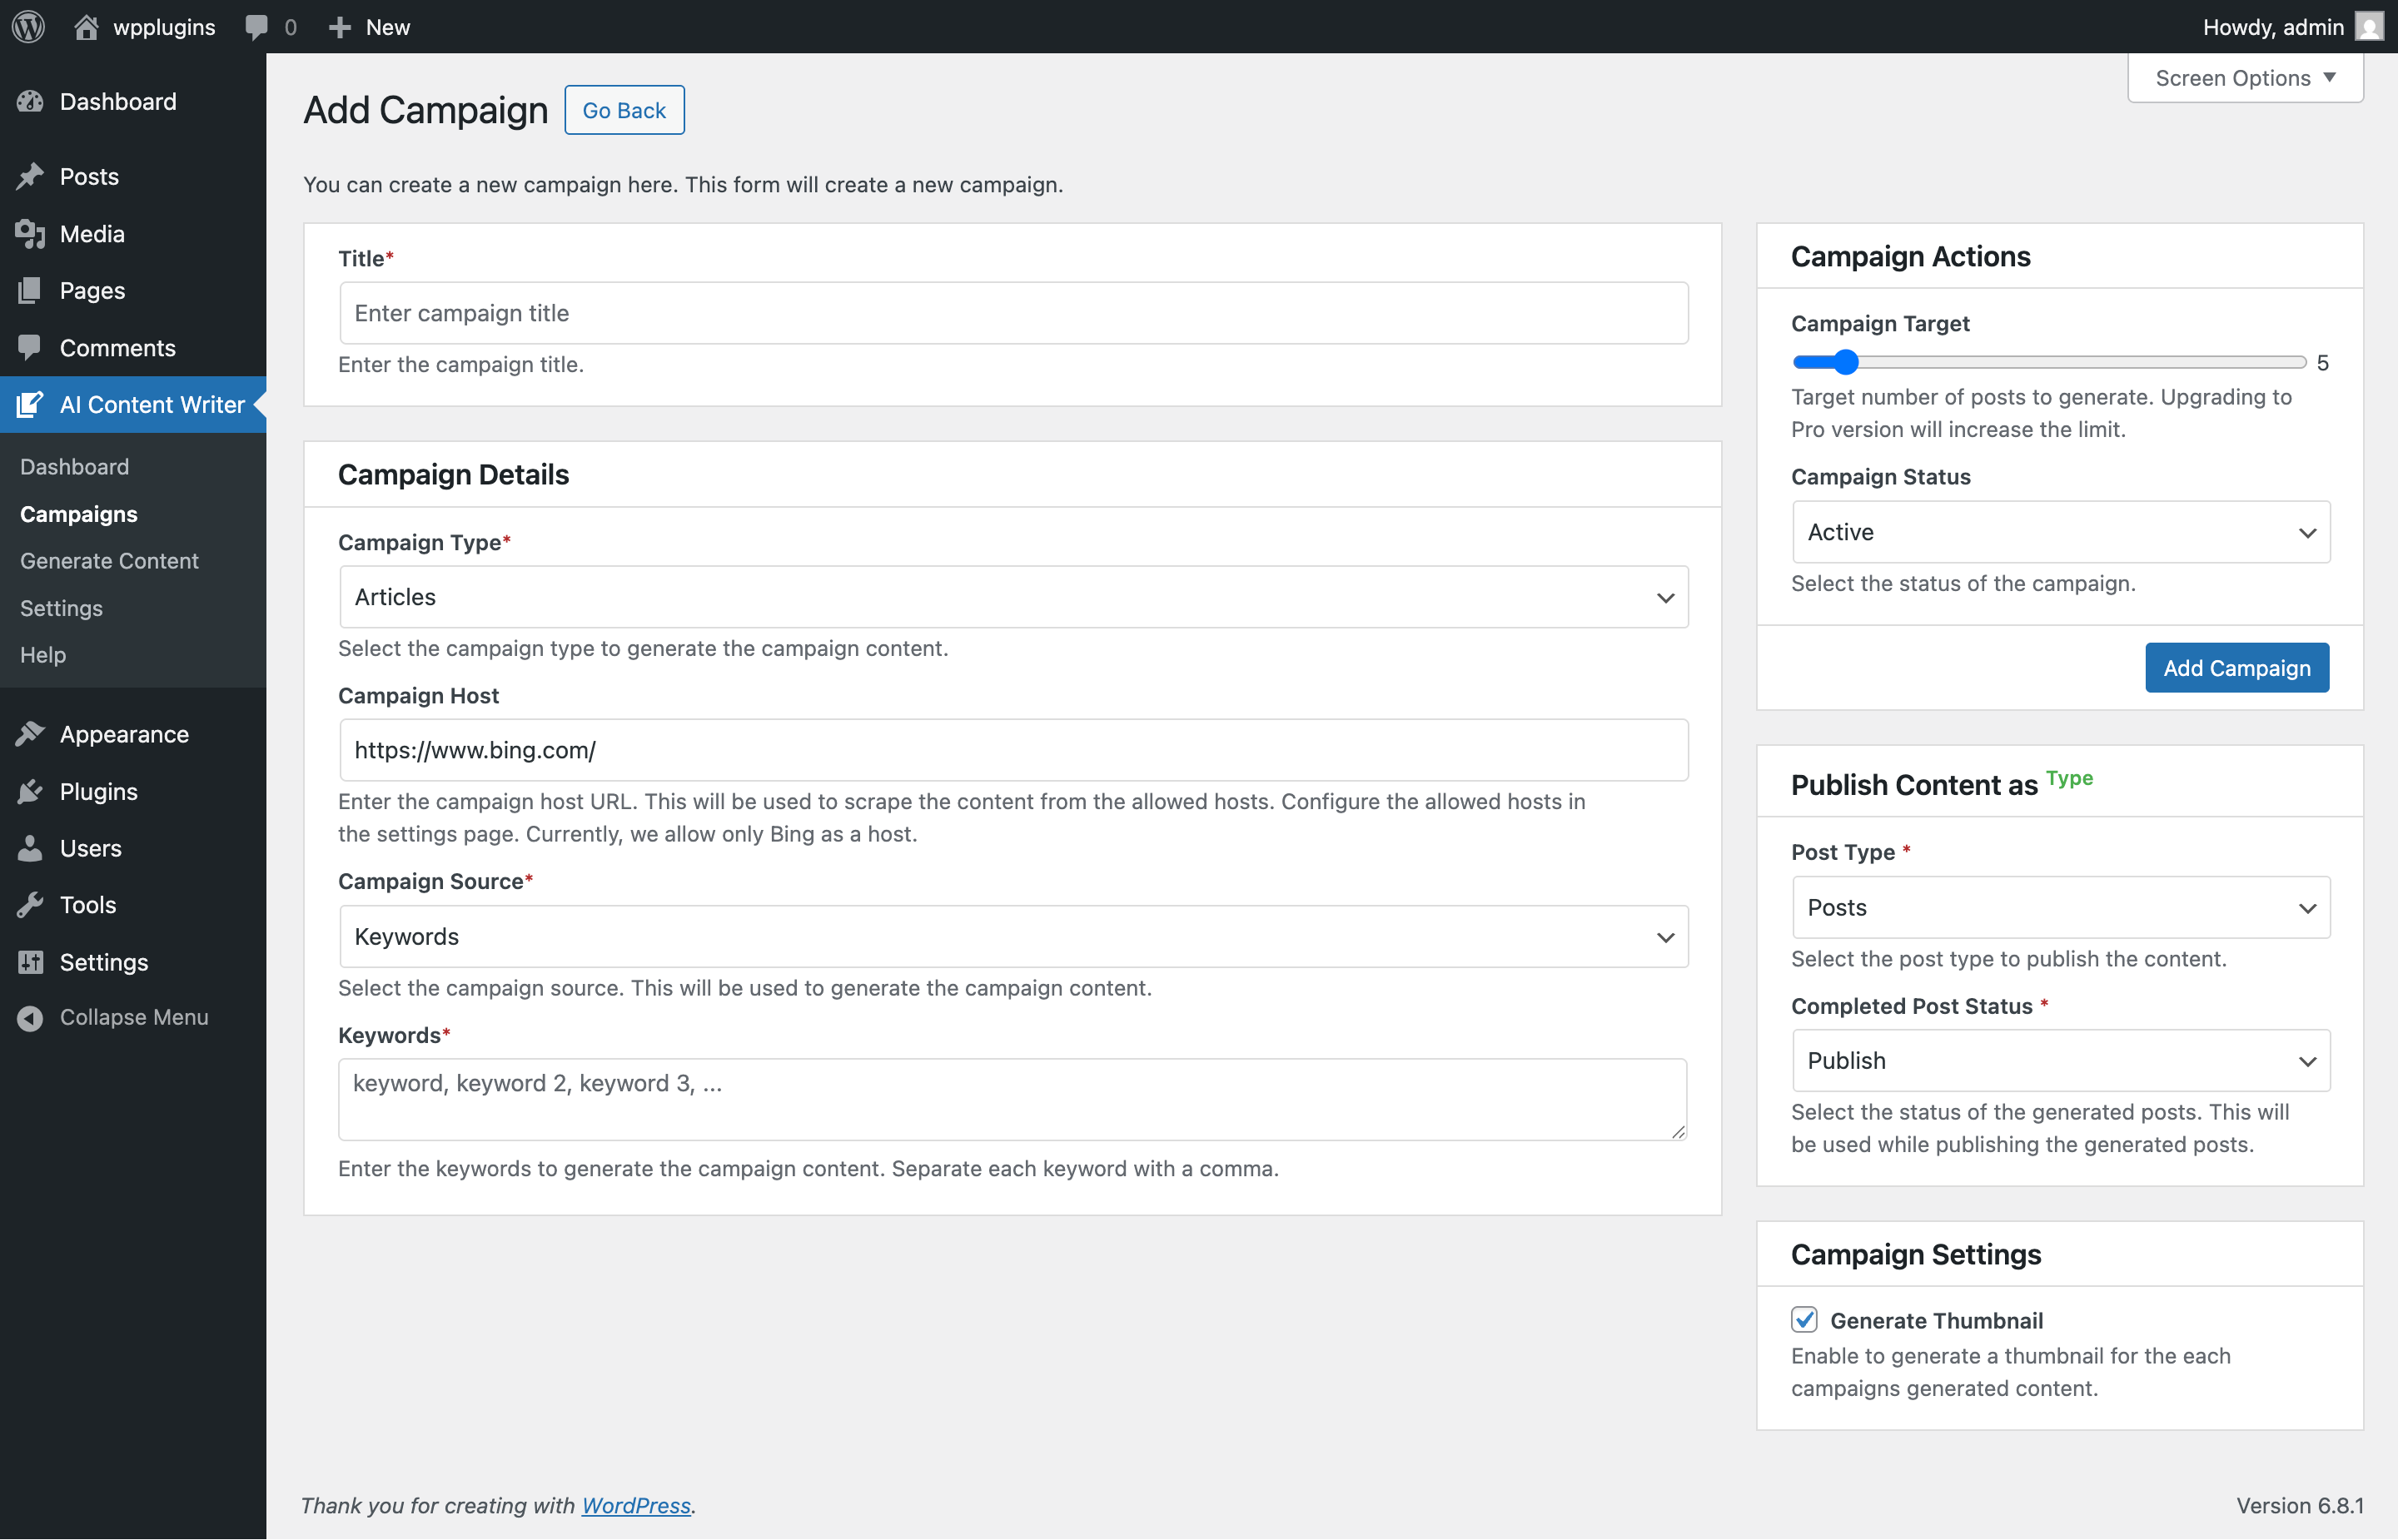Click the home icon beside wpplugins
This screenshot has width=2398, height=1540.
pyautogui.click(x=86, y=27)
